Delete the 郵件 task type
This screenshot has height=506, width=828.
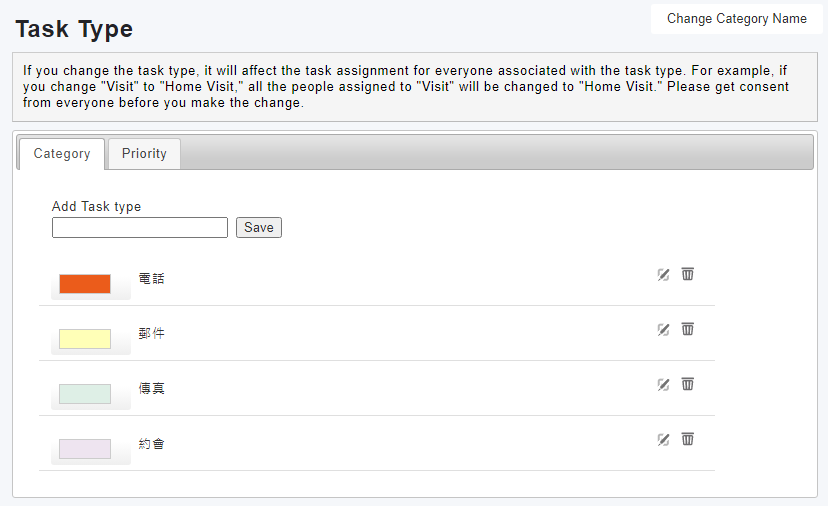[688, 329]
